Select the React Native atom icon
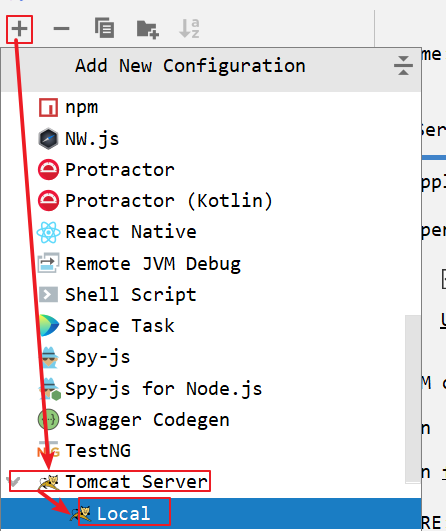 [48, 232]
